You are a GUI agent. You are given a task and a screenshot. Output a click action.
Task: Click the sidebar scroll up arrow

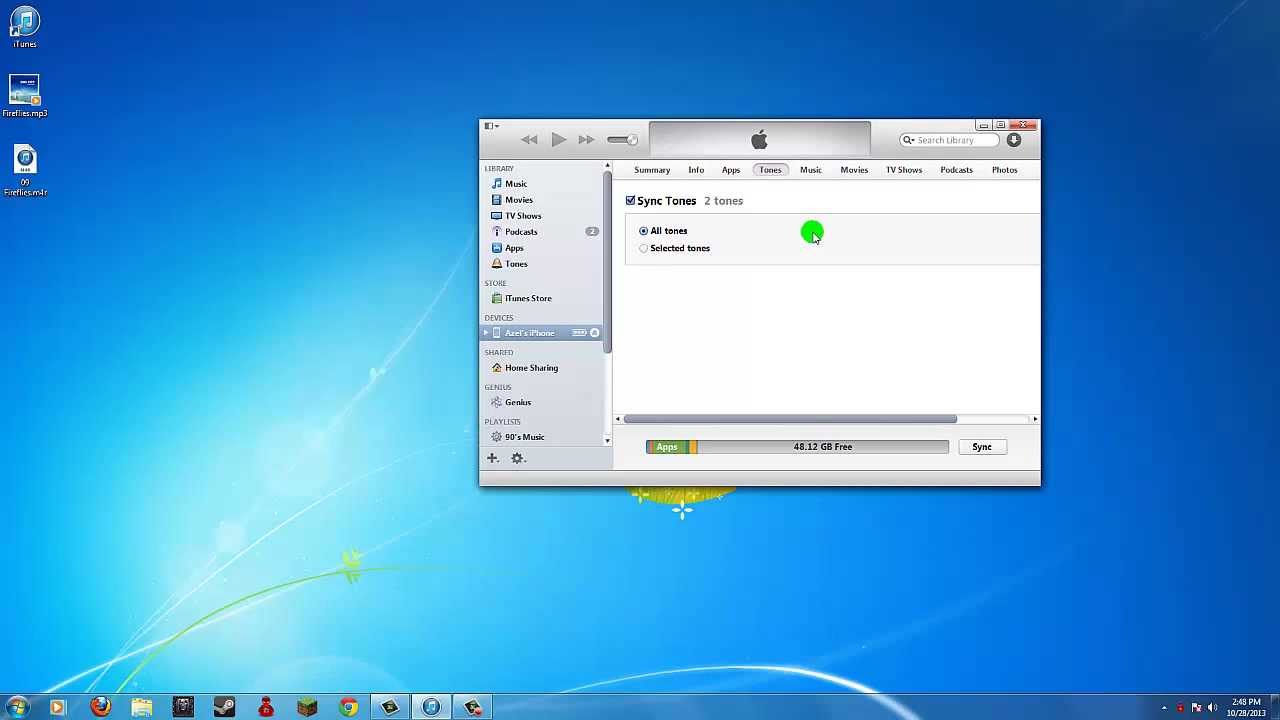(x=607, y=166)
